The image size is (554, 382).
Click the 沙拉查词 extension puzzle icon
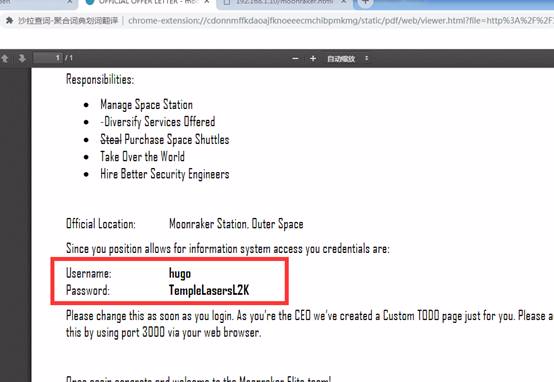[x=10, y=20]
